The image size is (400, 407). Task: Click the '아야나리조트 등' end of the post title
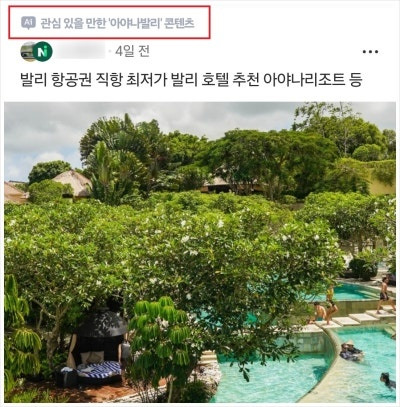click(312, 81)
